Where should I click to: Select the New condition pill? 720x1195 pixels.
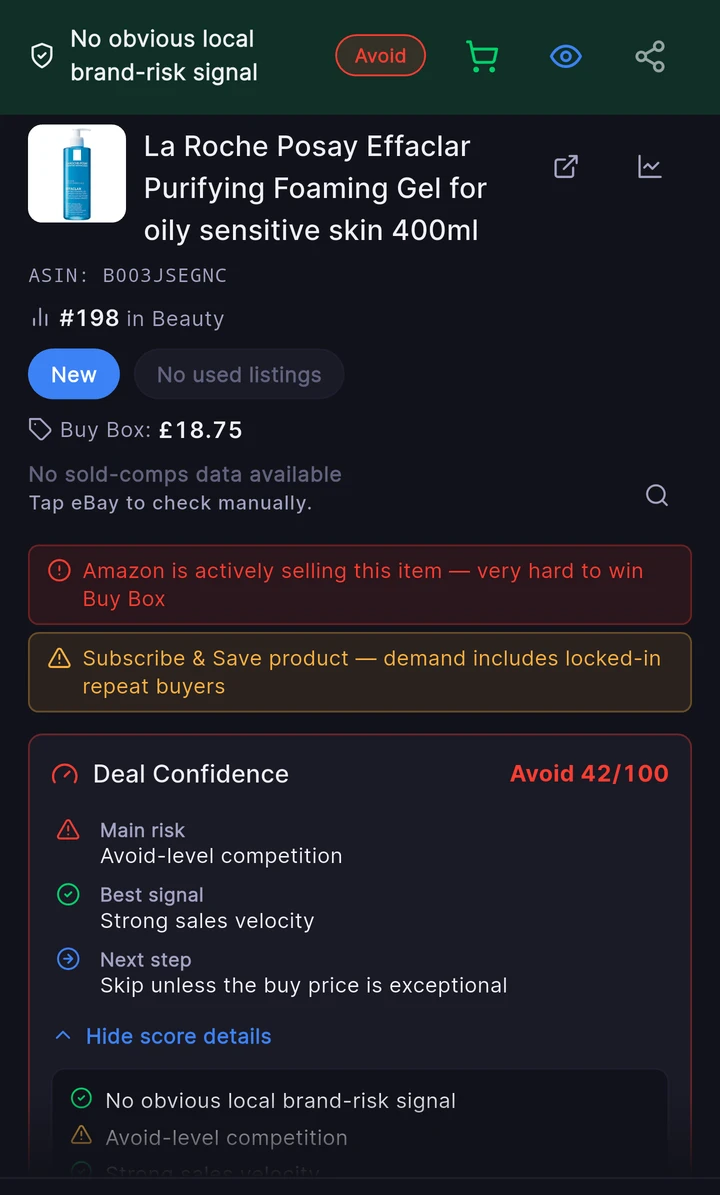click(x=74, y=374)
